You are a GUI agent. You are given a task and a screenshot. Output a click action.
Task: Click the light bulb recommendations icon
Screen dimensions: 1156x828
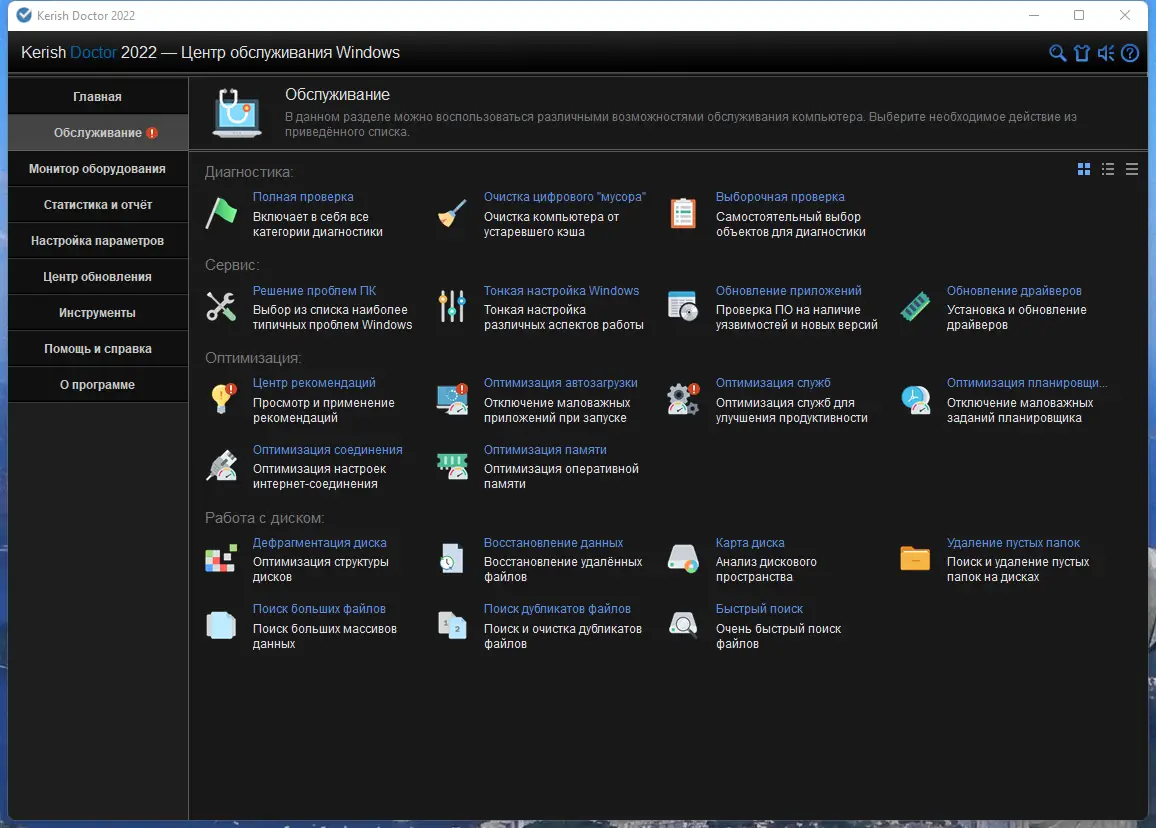coord(223,399)
